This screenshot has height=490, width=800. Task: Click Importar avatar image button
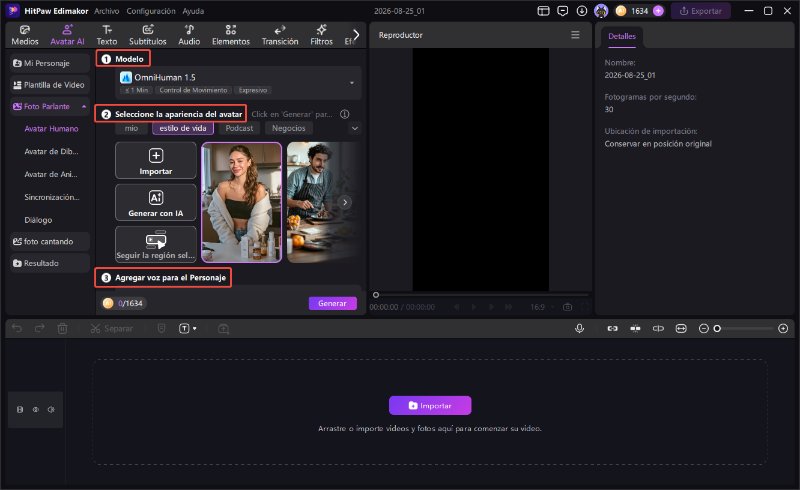pos(156,161)
